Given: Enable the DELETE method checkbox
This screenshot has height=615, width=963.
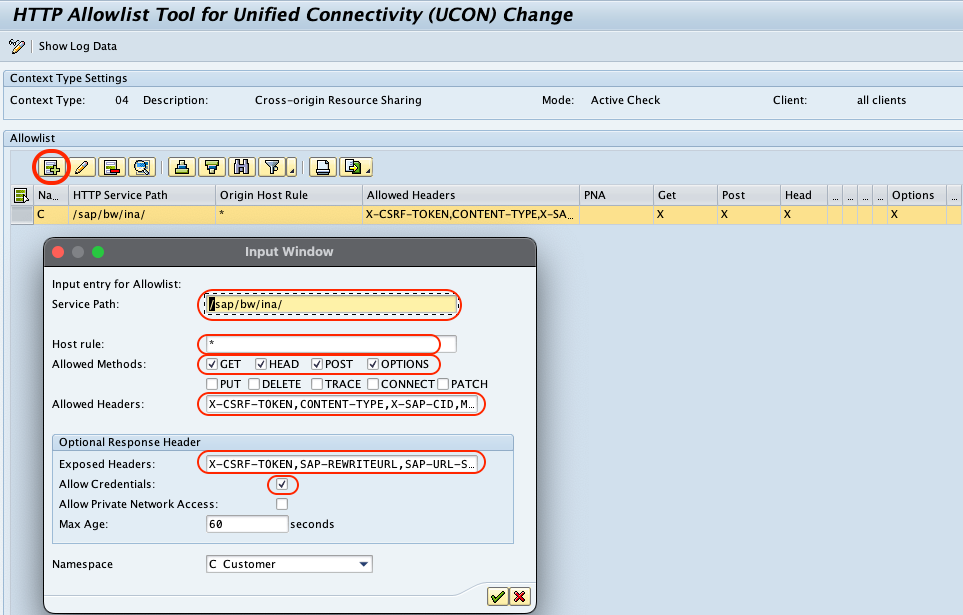Looking at the screenshot, I should click(254, 384).
